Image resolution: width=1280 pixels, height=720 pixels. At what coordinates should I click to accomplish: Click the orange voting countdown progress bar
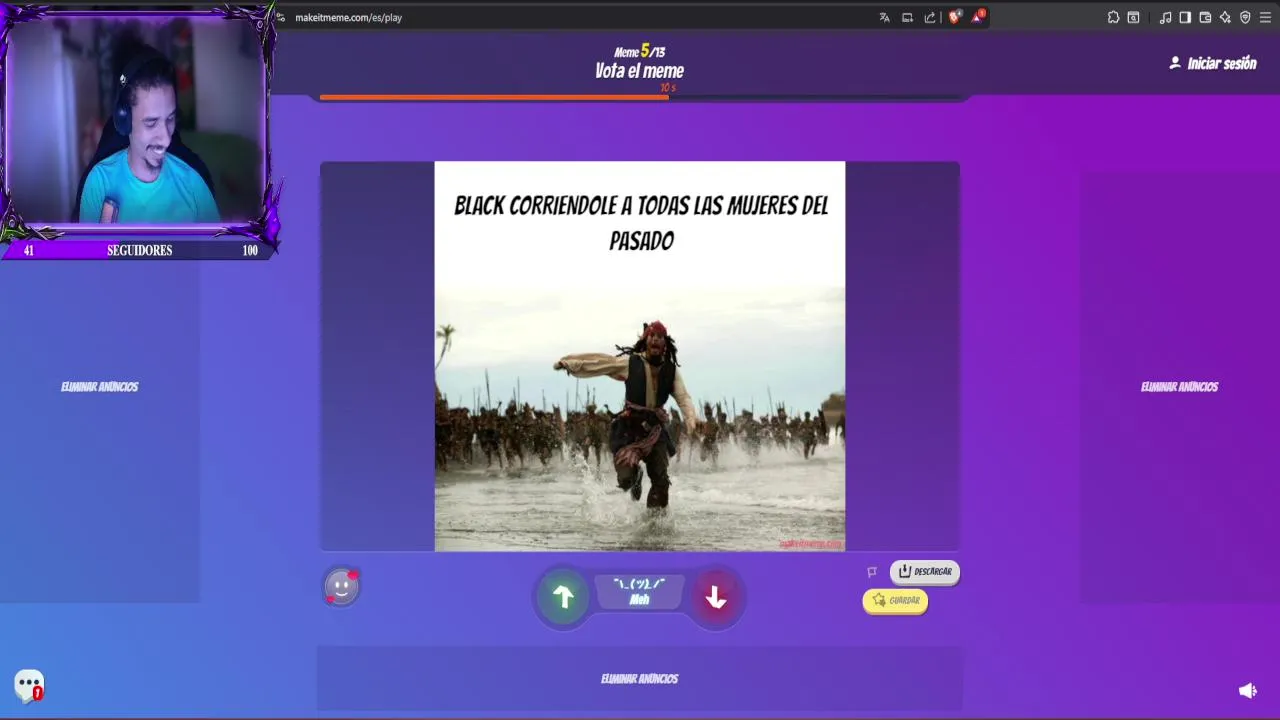[494, 97]
